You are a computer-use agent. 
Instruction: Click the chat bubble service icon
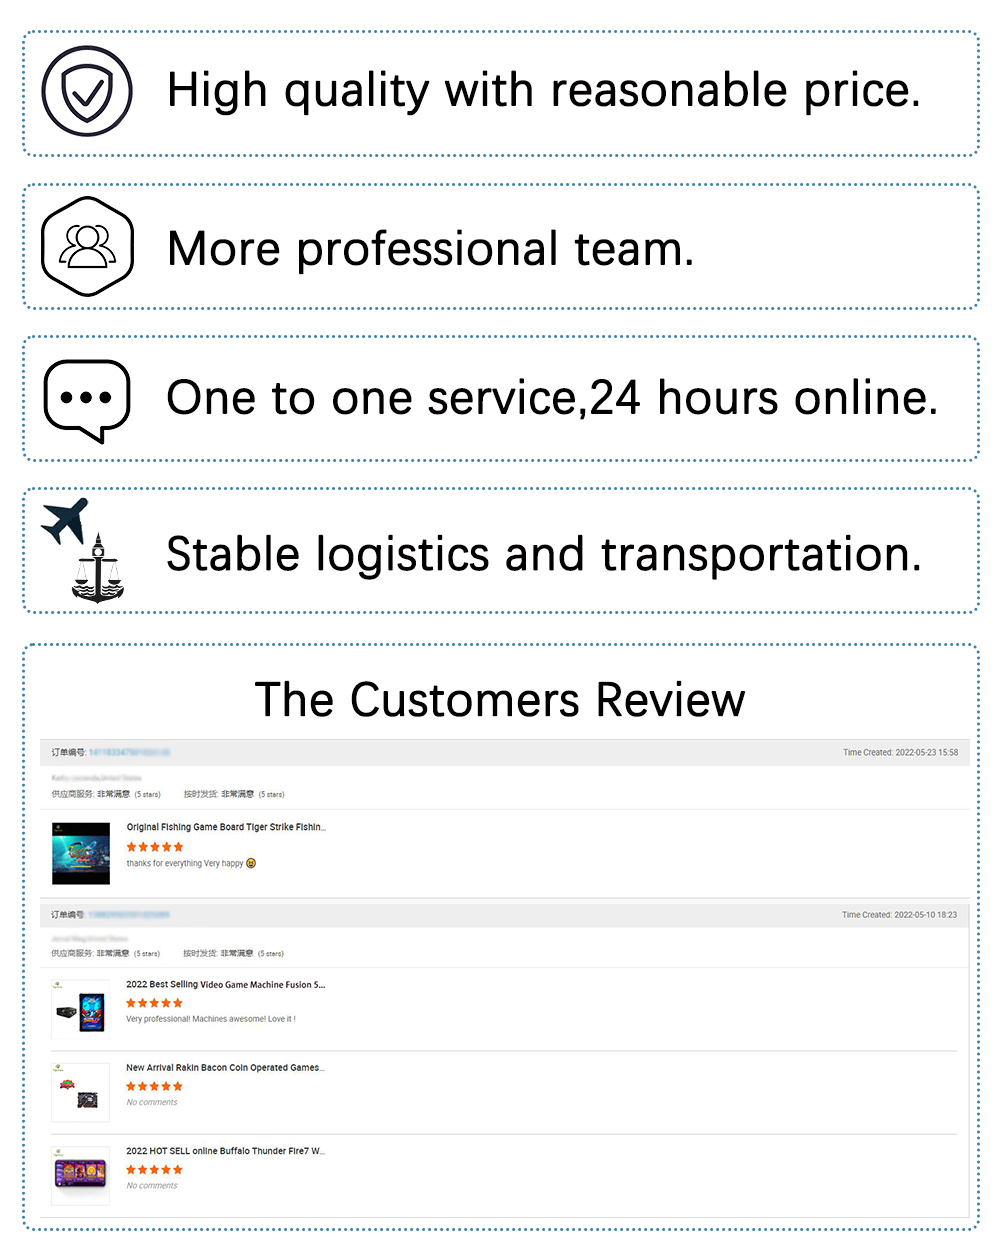coord(87,399)
